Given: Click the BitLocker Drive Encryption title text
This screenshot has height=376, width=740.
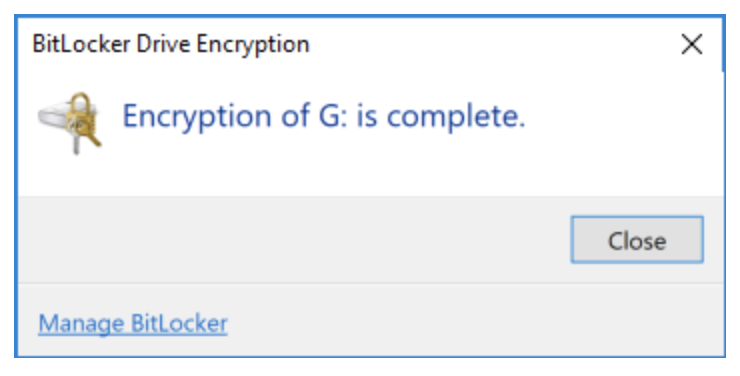Looking at the screenshot, I should click(x=171, y=45).
